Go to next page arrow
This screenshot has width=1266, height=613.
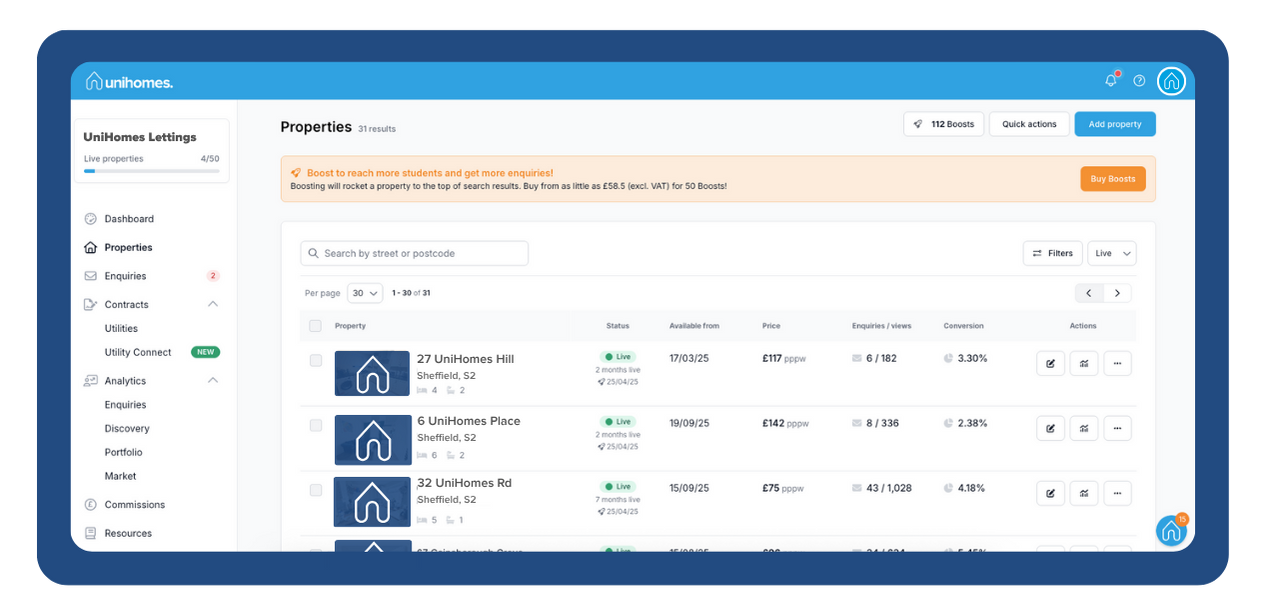pos(1117,293)
